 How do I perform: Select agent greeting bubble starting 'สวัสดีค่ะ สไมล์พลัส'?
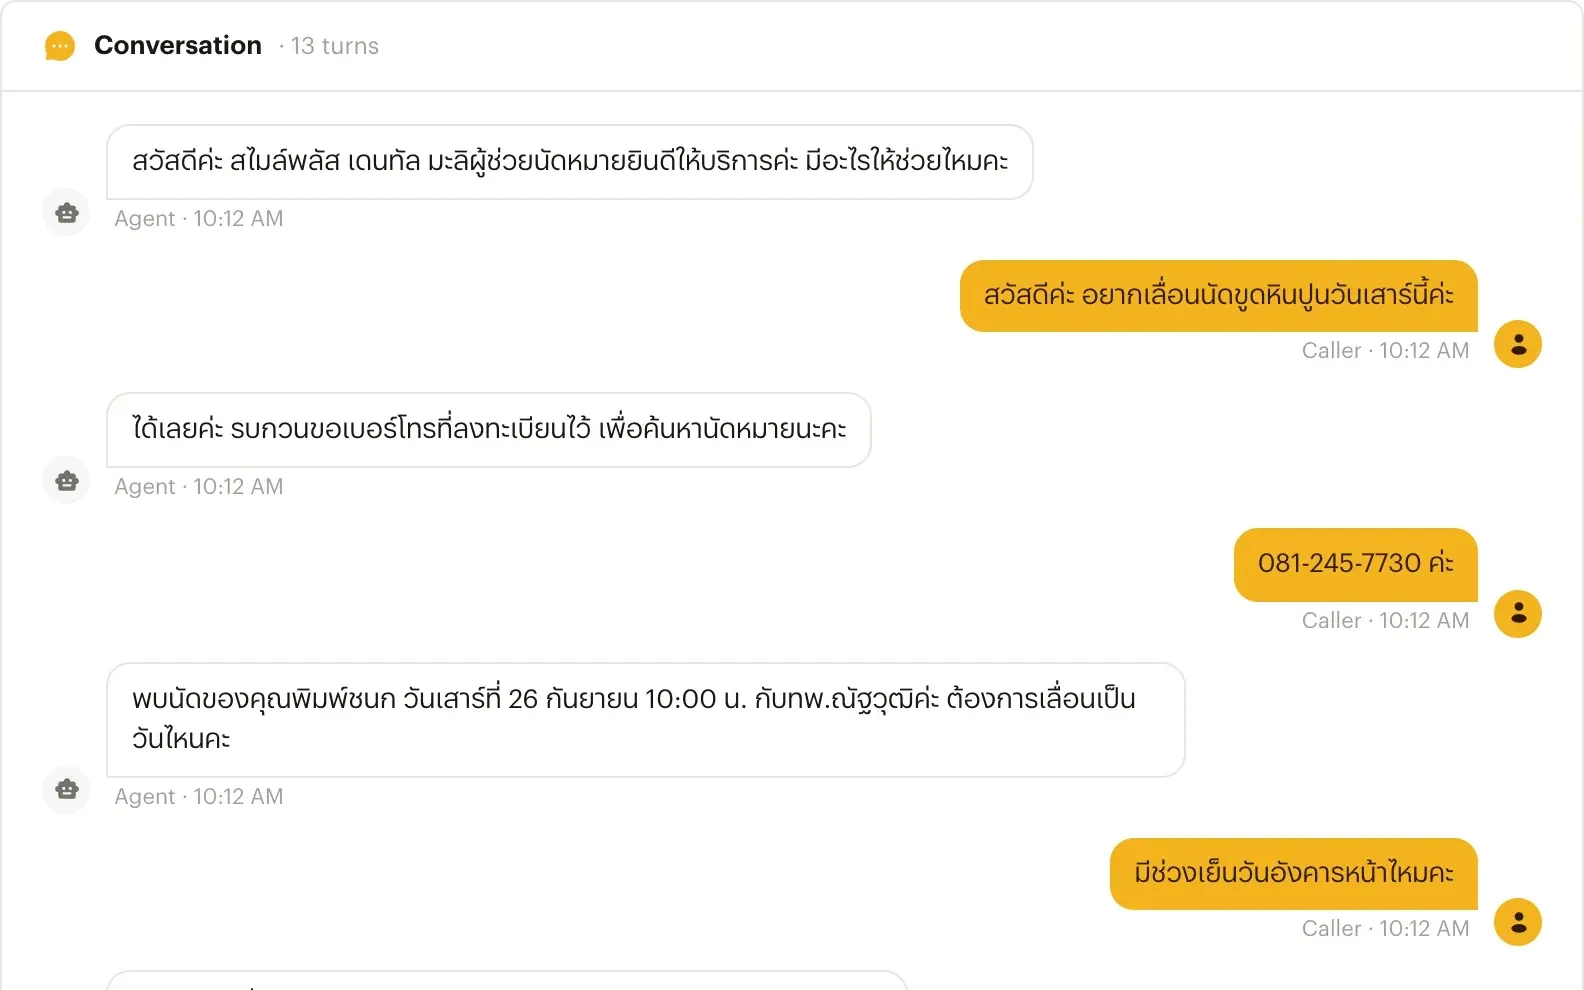[570, 162]
